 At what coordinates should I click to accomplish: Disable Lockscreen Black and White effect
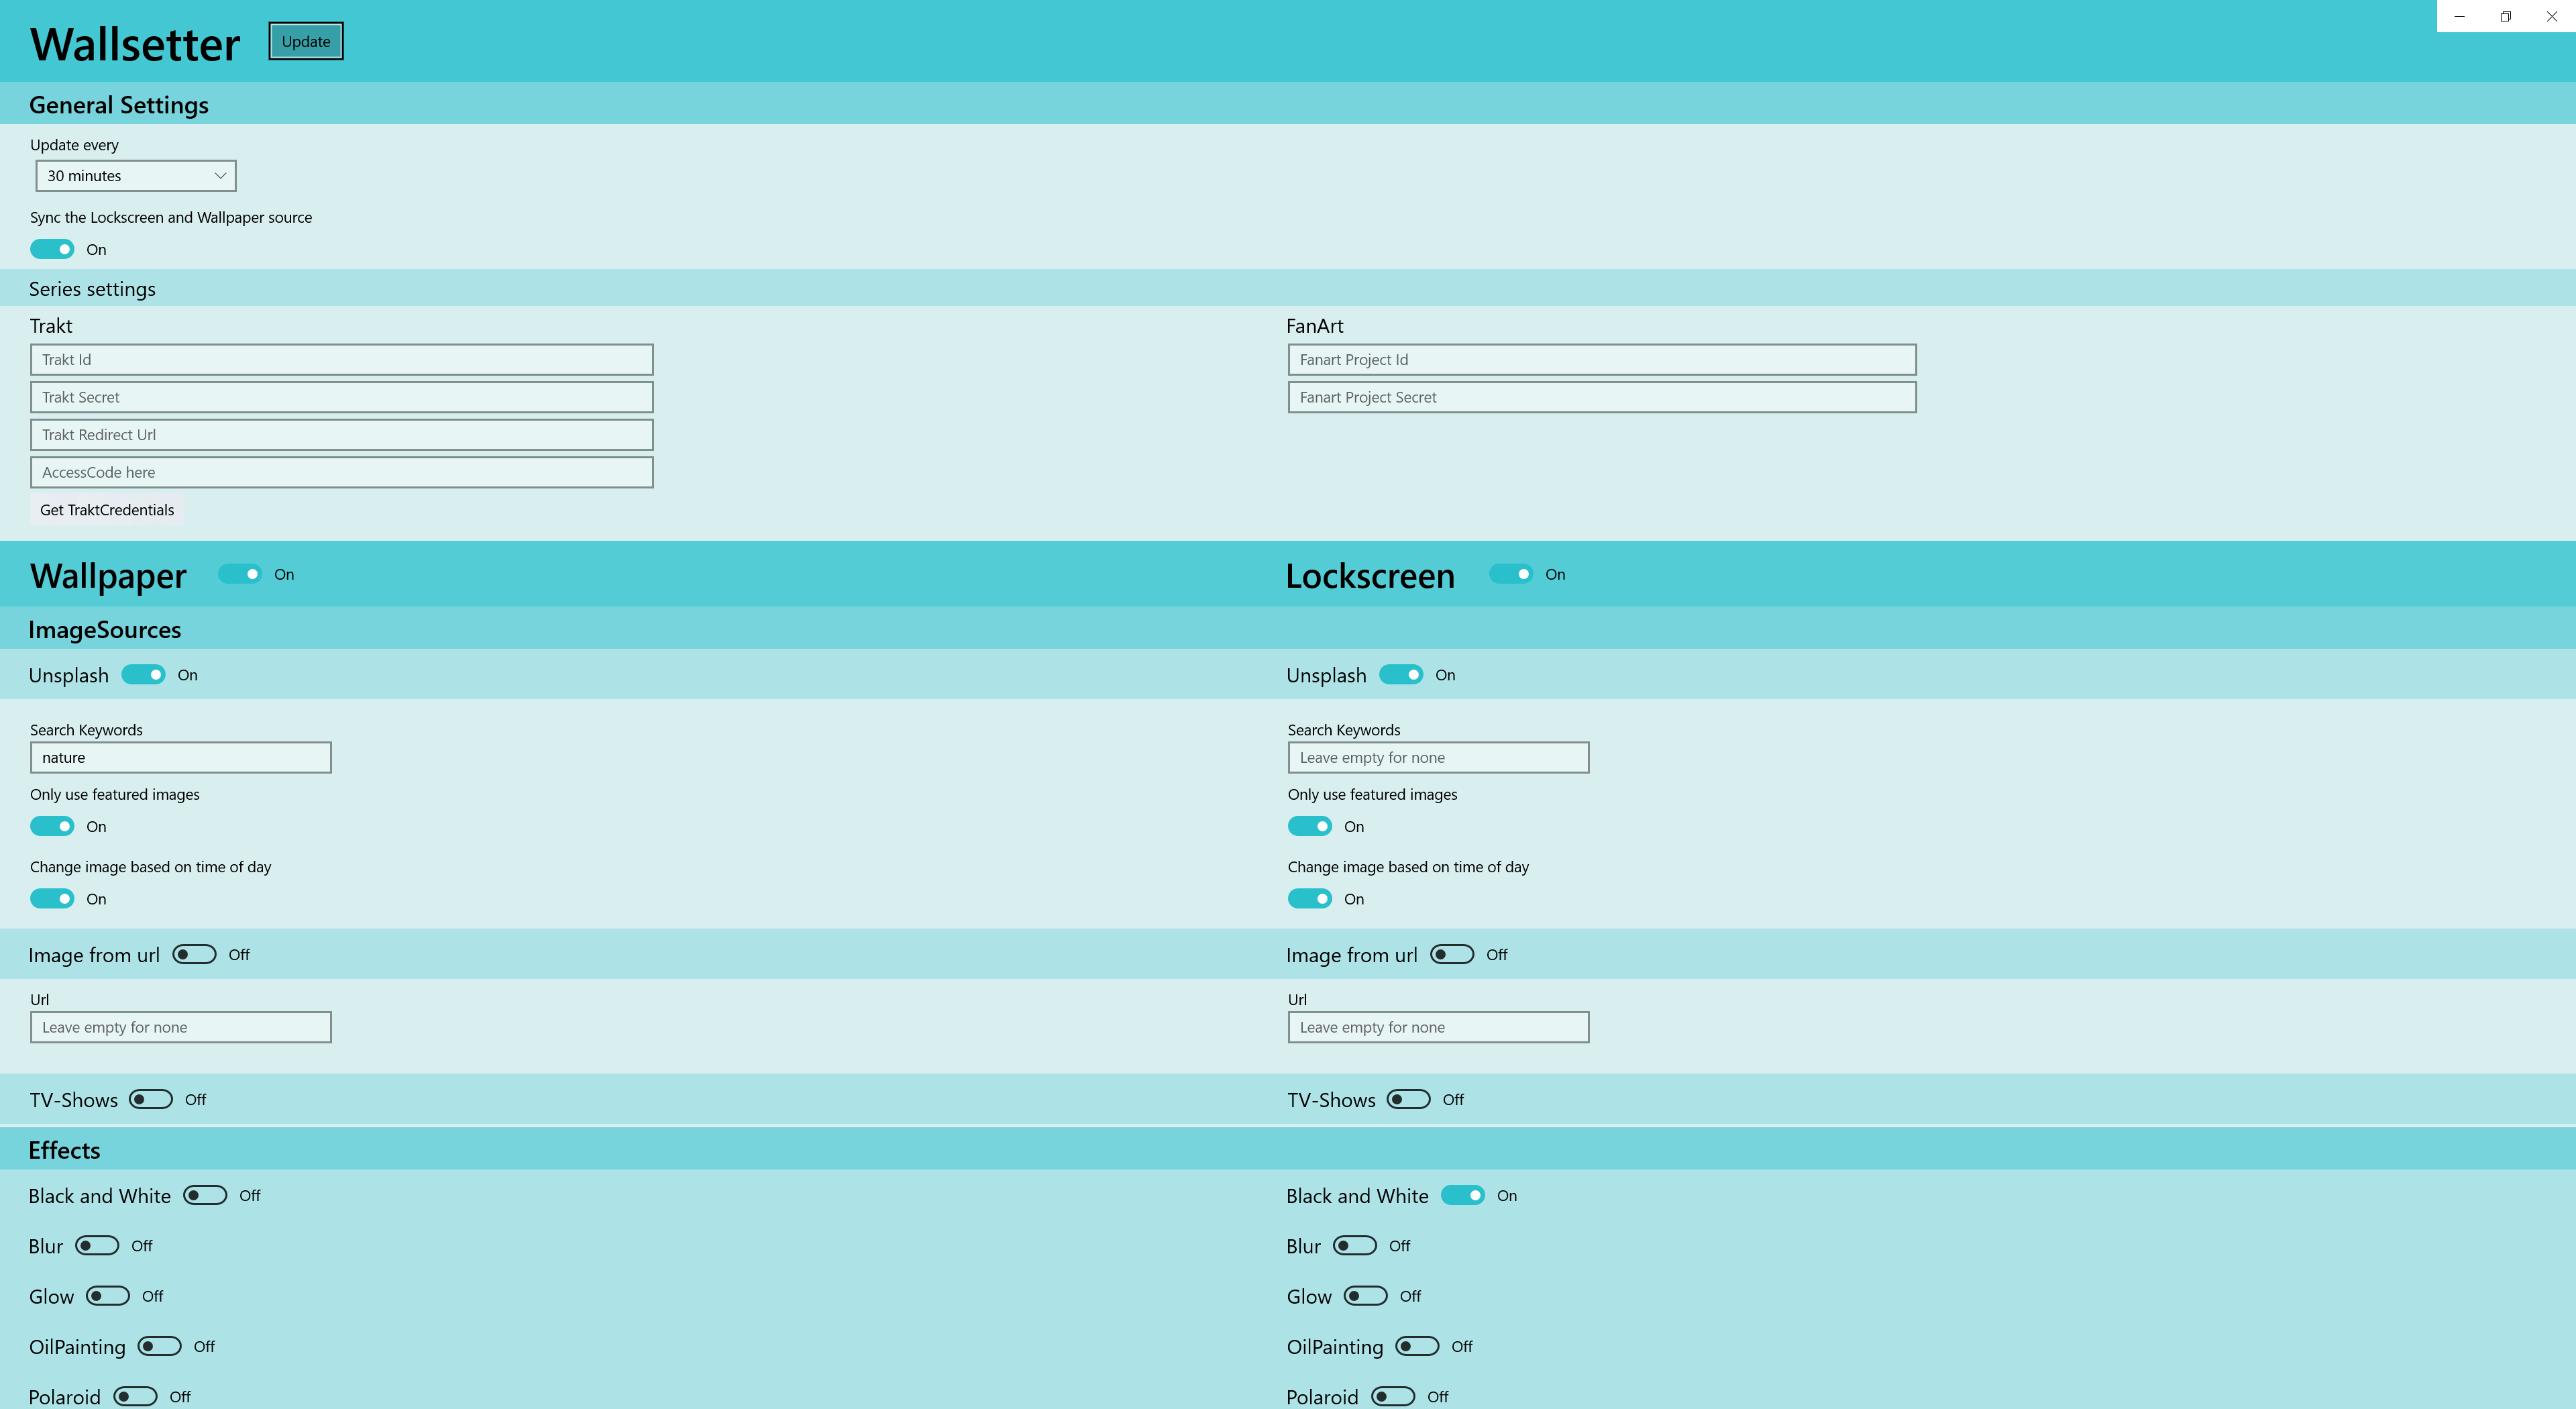pos(1462,1196)
